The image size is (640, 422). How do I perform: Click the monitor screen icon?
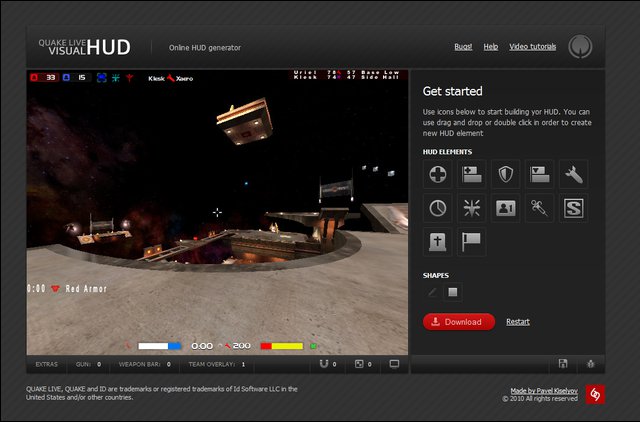pos(394,364)
